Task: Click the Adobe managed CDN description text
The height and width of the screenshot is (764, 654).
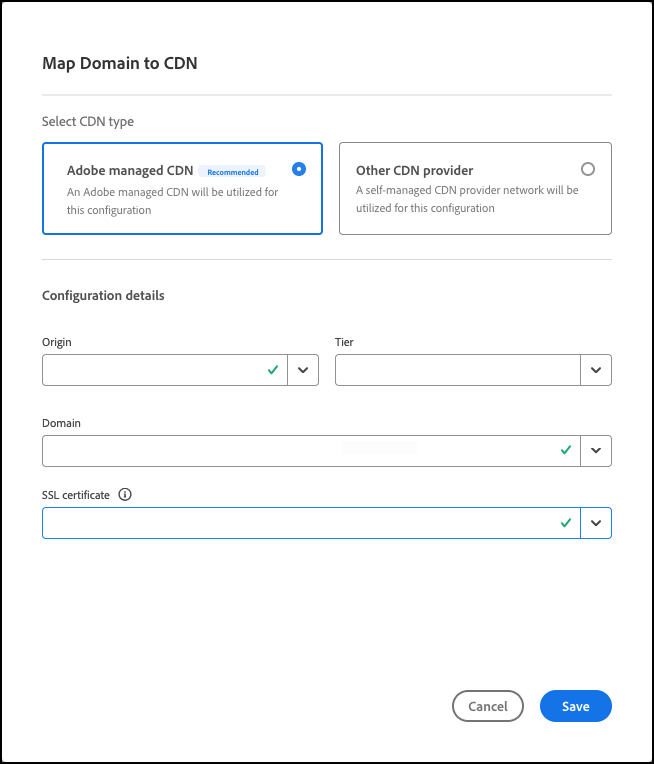Action: tap(172, 201)
